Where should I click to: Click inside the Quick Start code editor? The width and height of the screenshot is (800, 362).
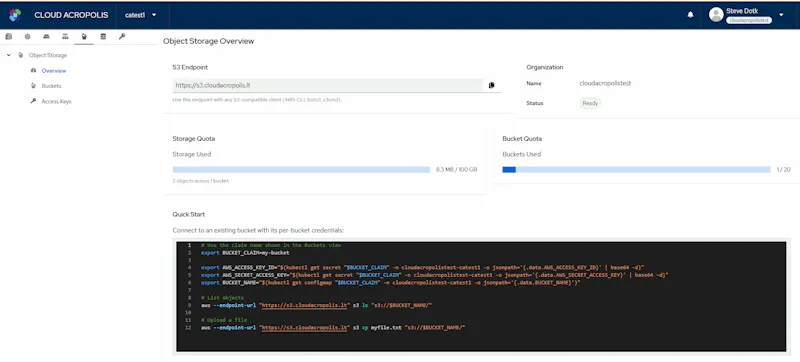[x=481, y=297]
